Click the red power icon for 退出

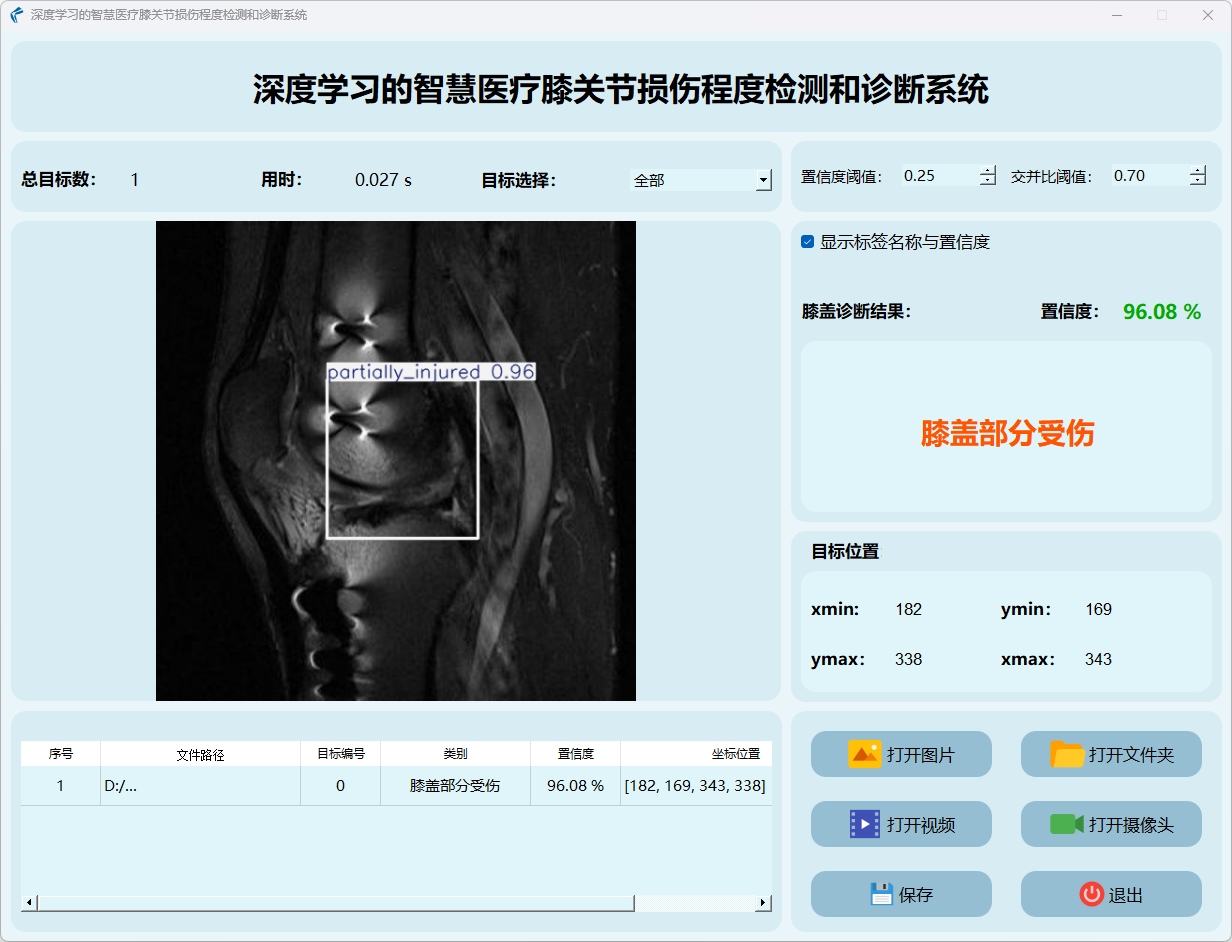(1091, 894)
